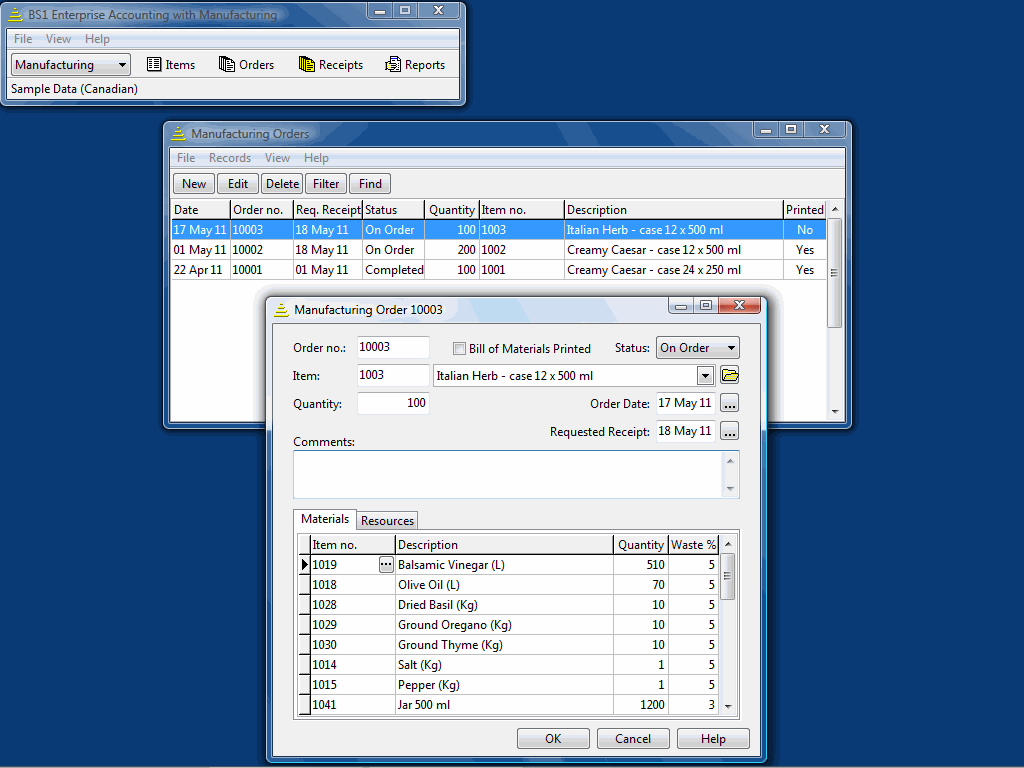Open the View menu in the BS1 main window
The image size is (1024, 768).
tap(58, 39)
